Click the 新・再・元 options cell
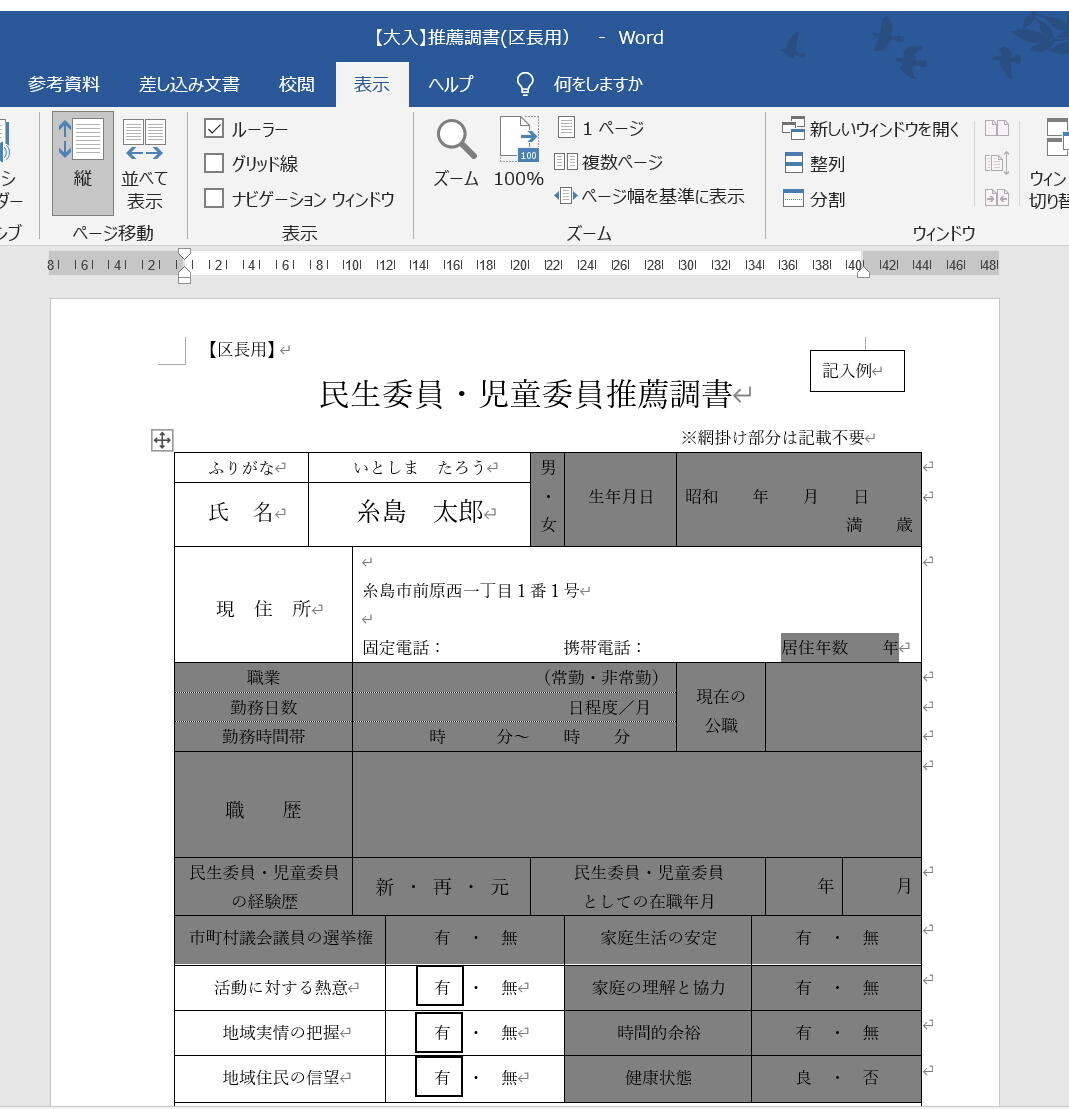This screenshot has width=1069, height=1109. point(441,887)
